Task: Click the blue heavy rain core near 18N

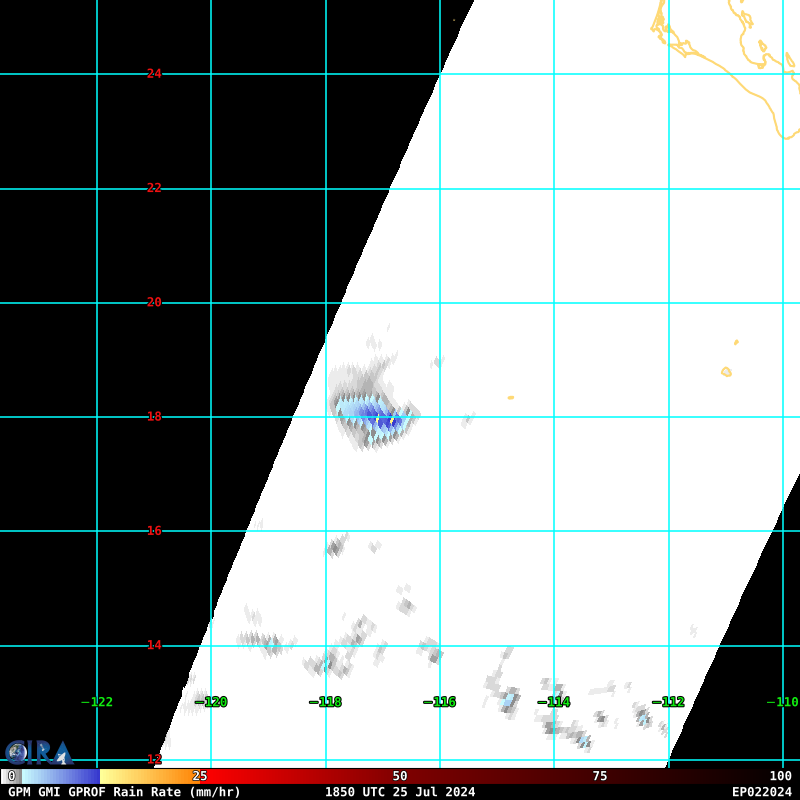Action: click(379, 418)
